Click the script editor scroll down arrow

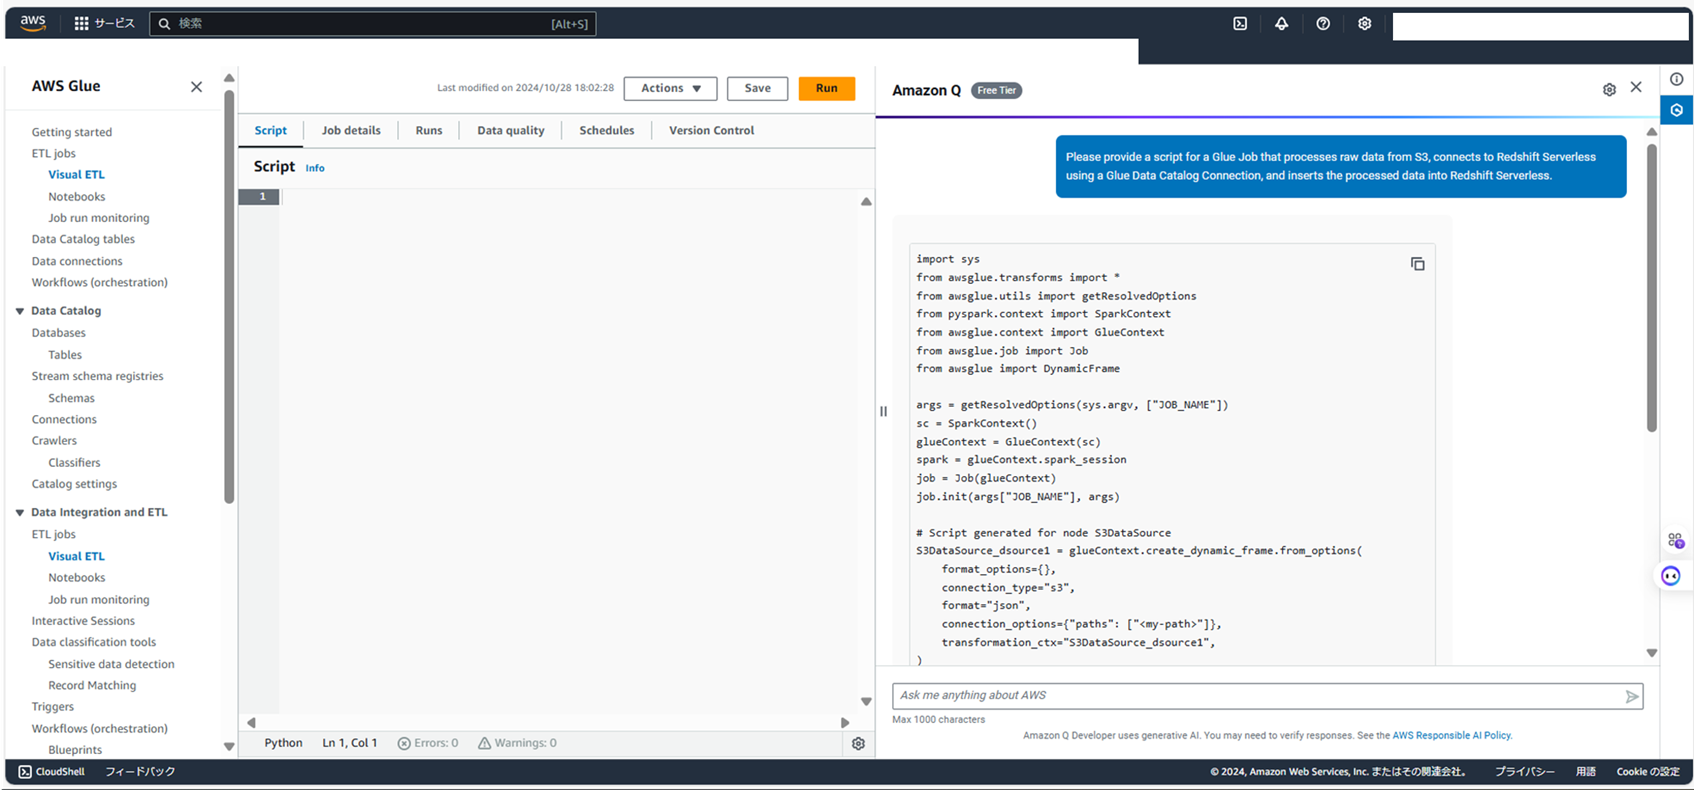(x=866, y=702)
